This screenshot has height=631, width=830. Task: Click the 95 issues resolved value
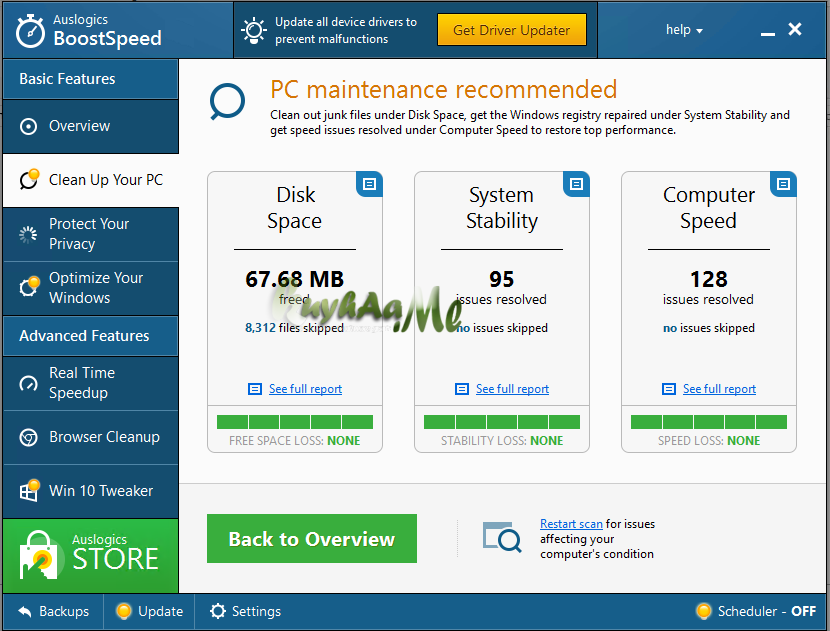tap(501, 280)
